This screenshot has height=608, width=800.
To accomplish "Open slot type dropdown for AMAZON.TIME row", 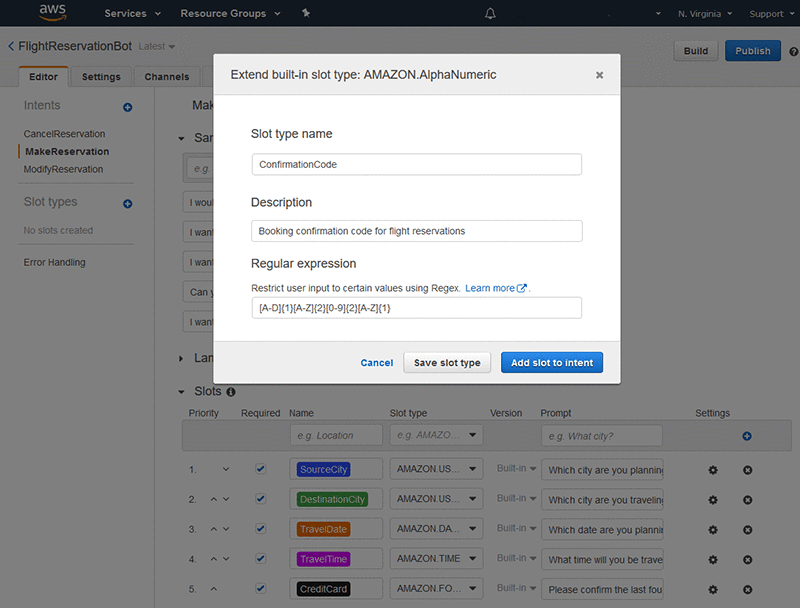I will (x=436, y=559).
